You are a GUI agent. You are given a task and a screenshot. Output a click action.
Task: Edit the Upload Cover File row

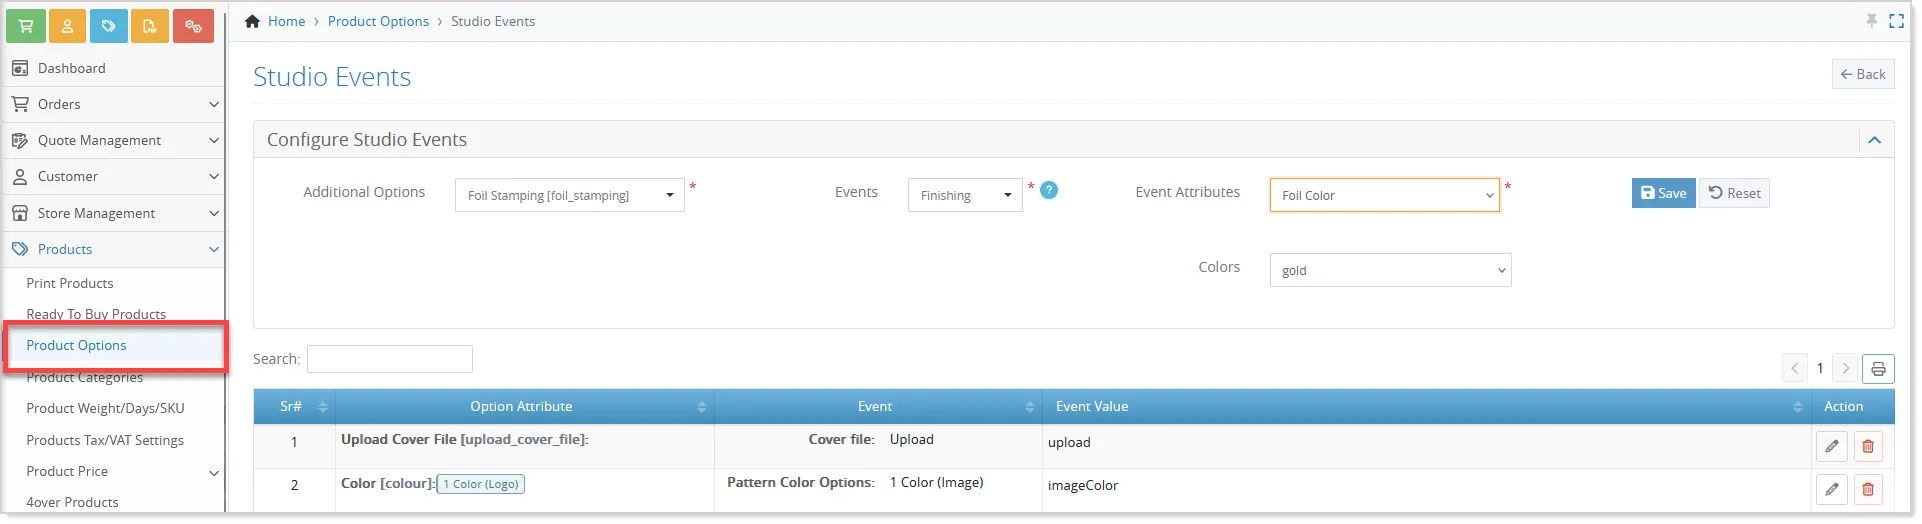coord(1831,447)
